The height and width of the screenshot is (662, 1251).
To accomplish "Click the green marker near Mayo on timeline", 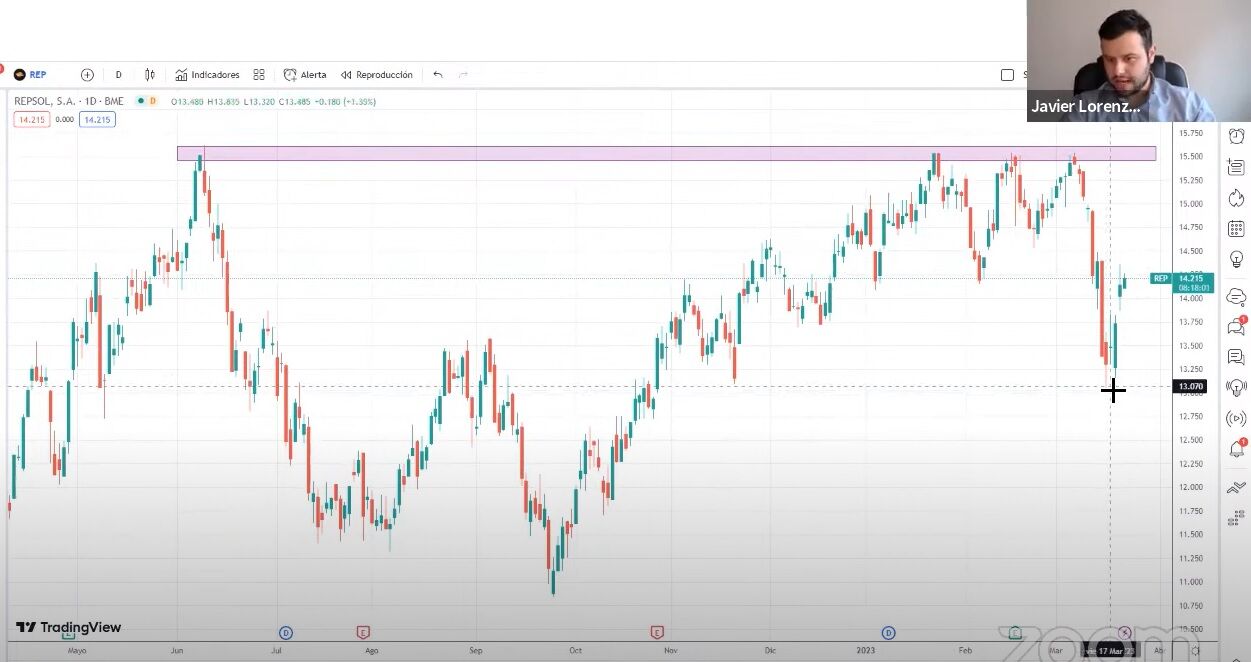I will click(x=68, y=632).
